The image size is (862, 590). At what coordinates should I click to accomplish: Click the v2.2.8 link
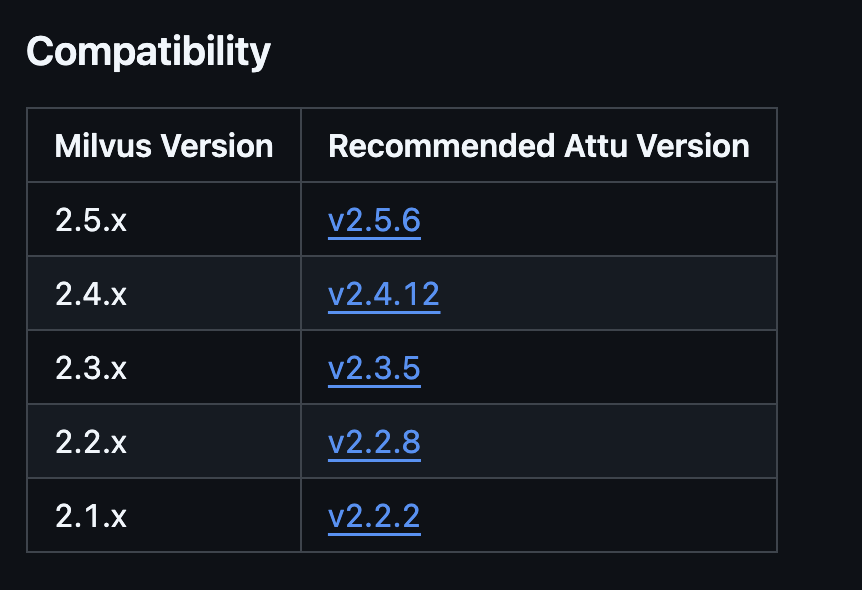point(374,442)
